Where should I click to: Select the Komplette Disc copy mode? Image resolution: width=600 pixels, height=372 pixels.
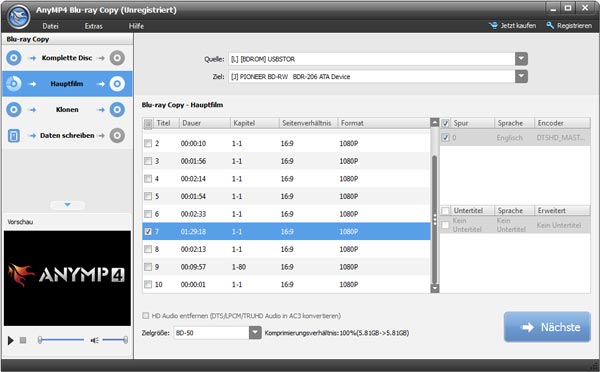[67, 58]
